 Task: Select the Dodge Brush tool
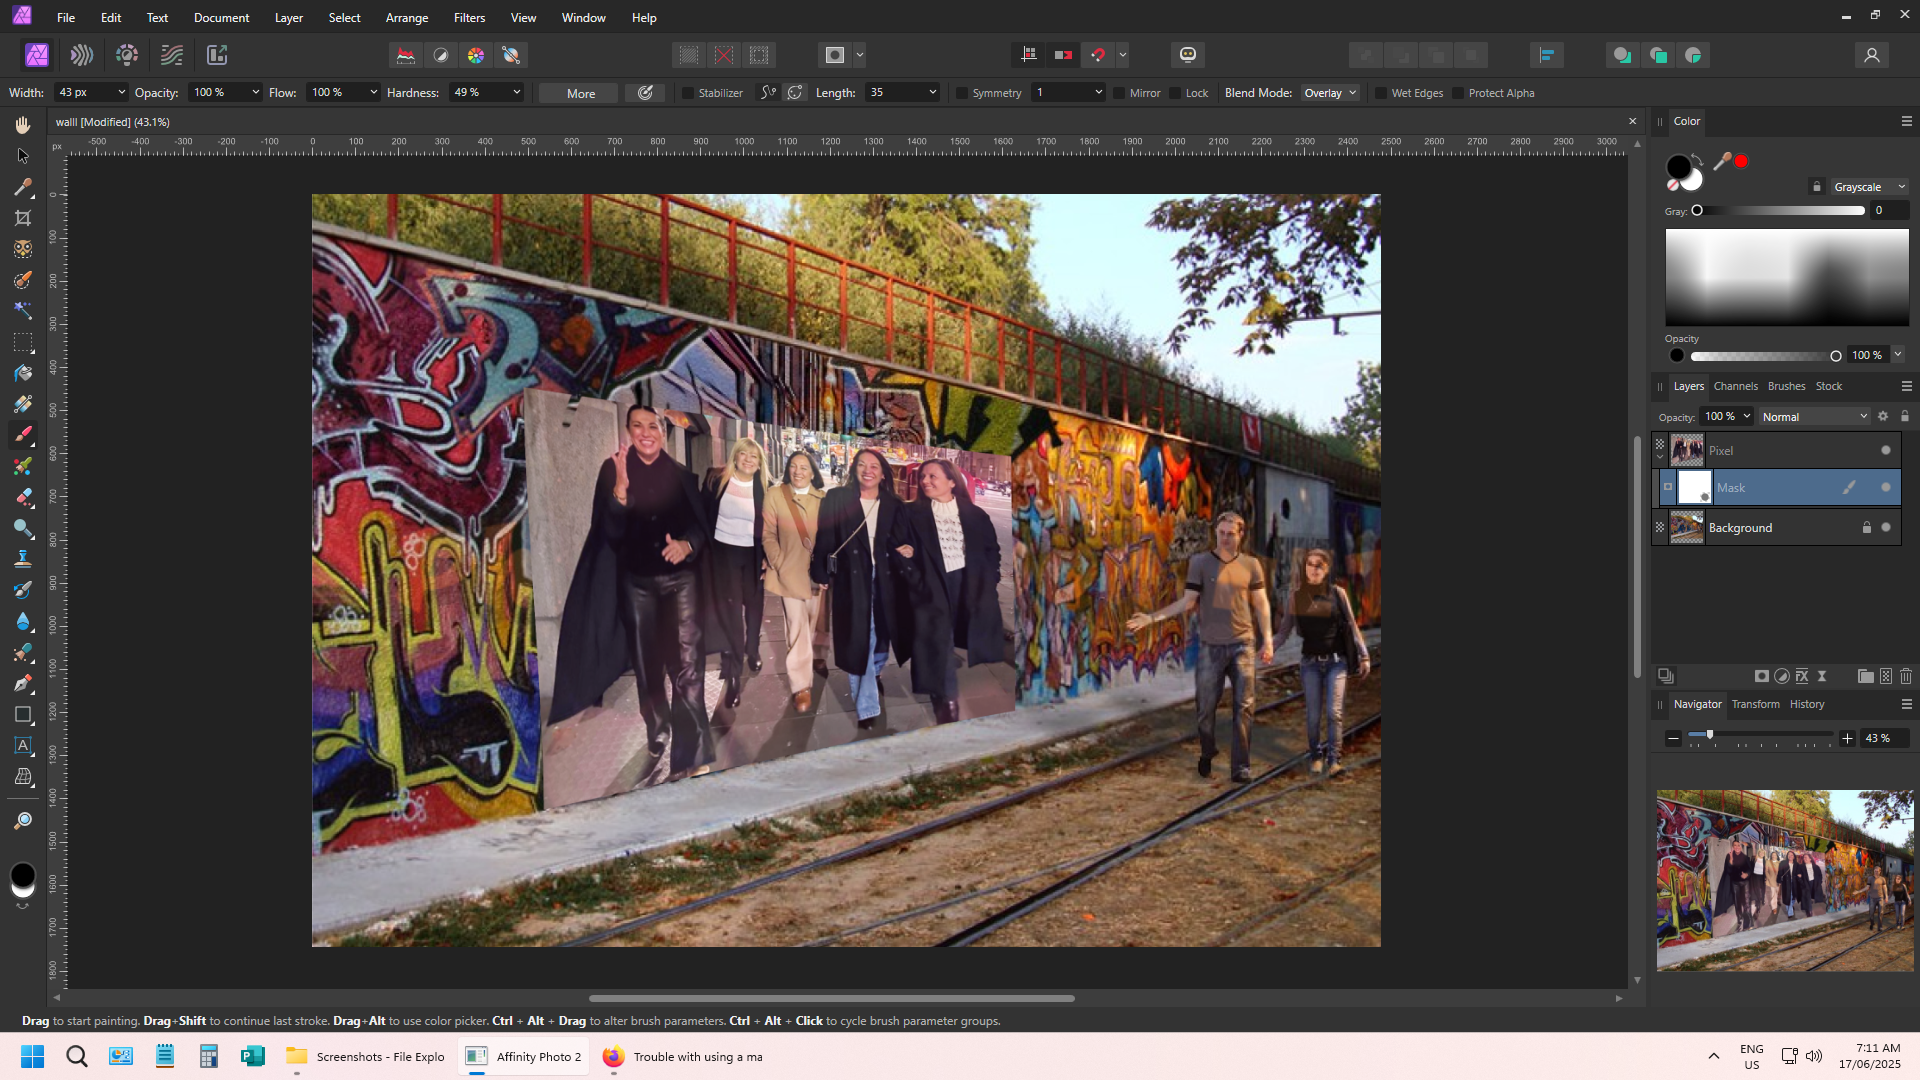point(23,528)
